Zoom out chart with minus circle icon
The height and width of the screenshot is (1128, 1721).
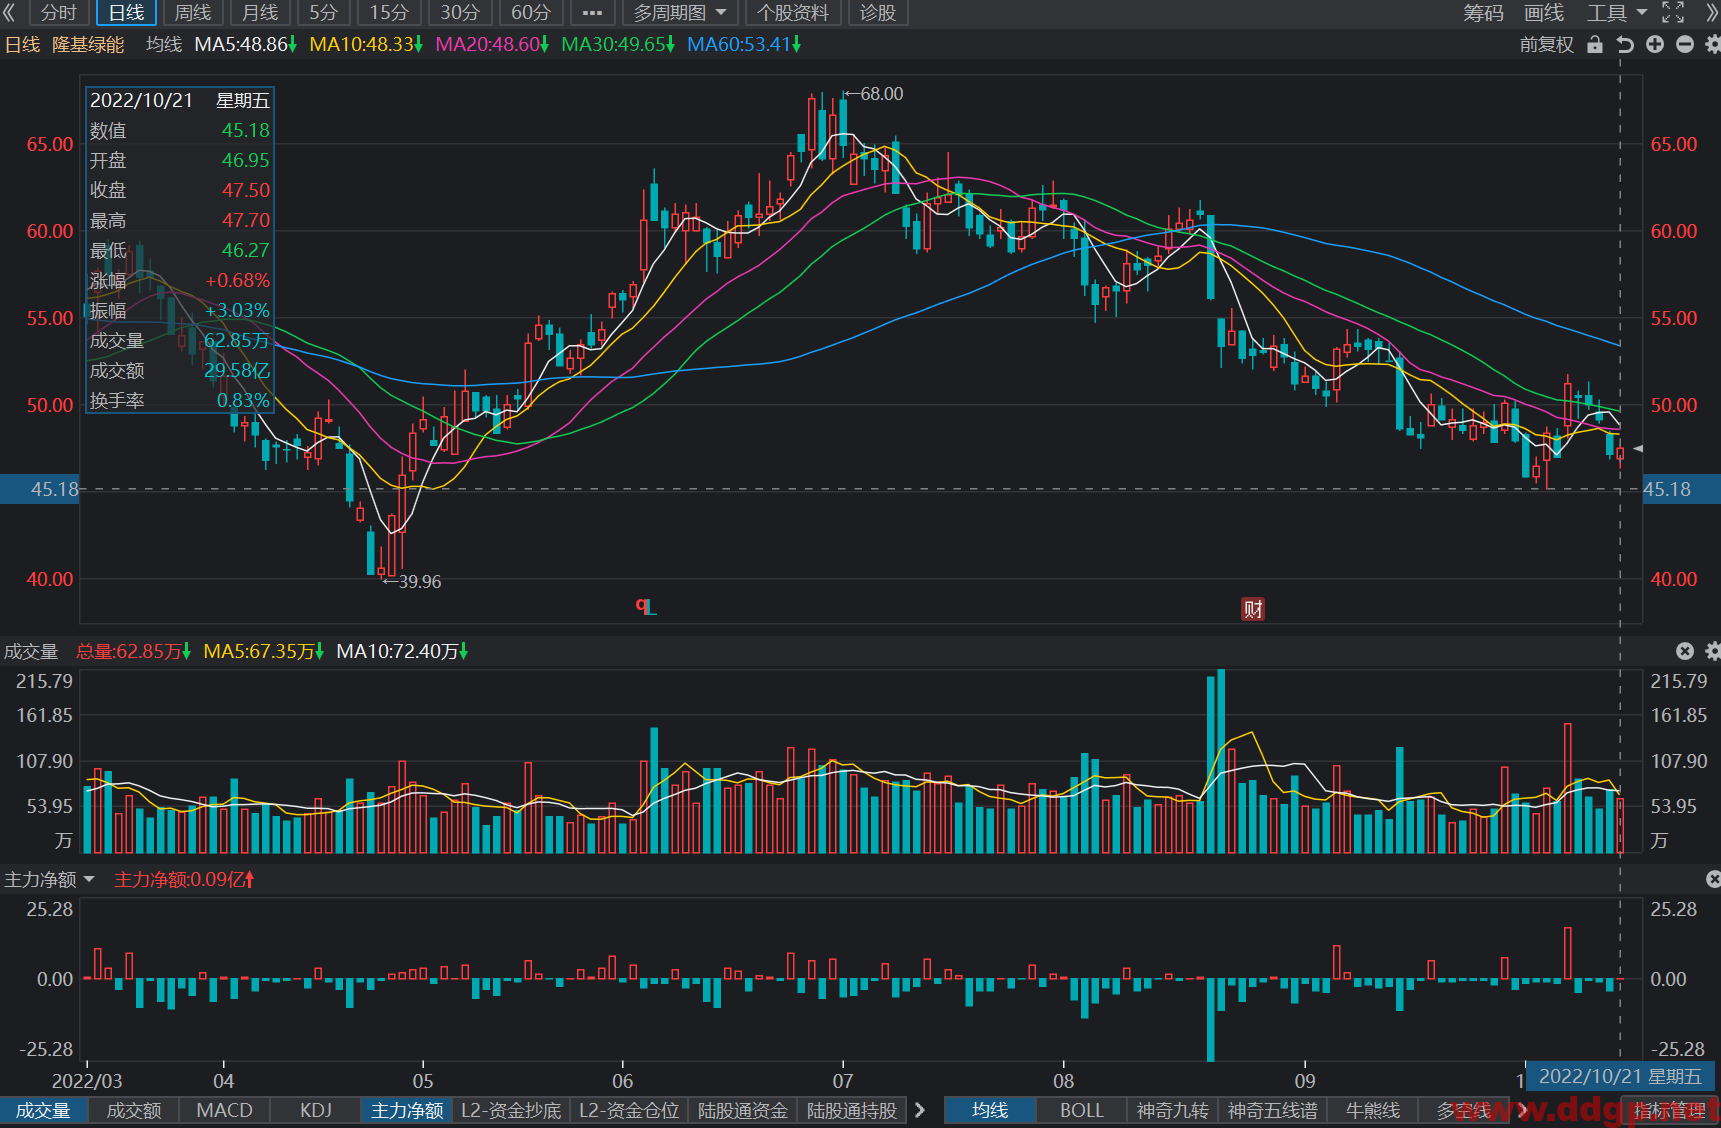click(1685, 44)
